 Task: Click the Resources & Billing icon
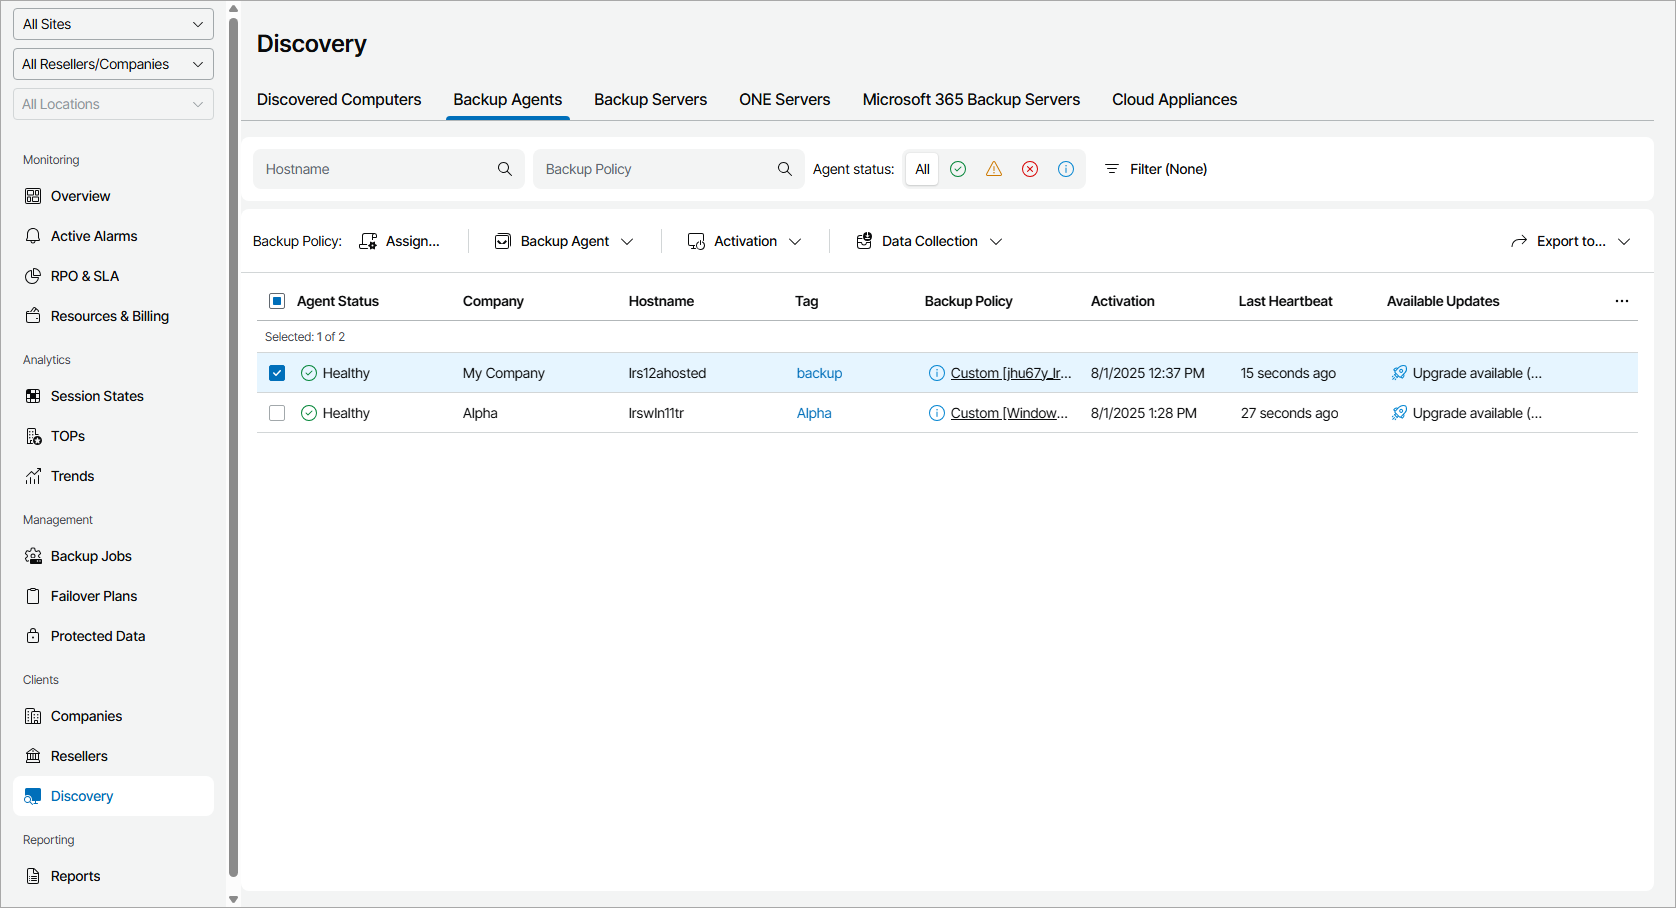coord(33,316)
